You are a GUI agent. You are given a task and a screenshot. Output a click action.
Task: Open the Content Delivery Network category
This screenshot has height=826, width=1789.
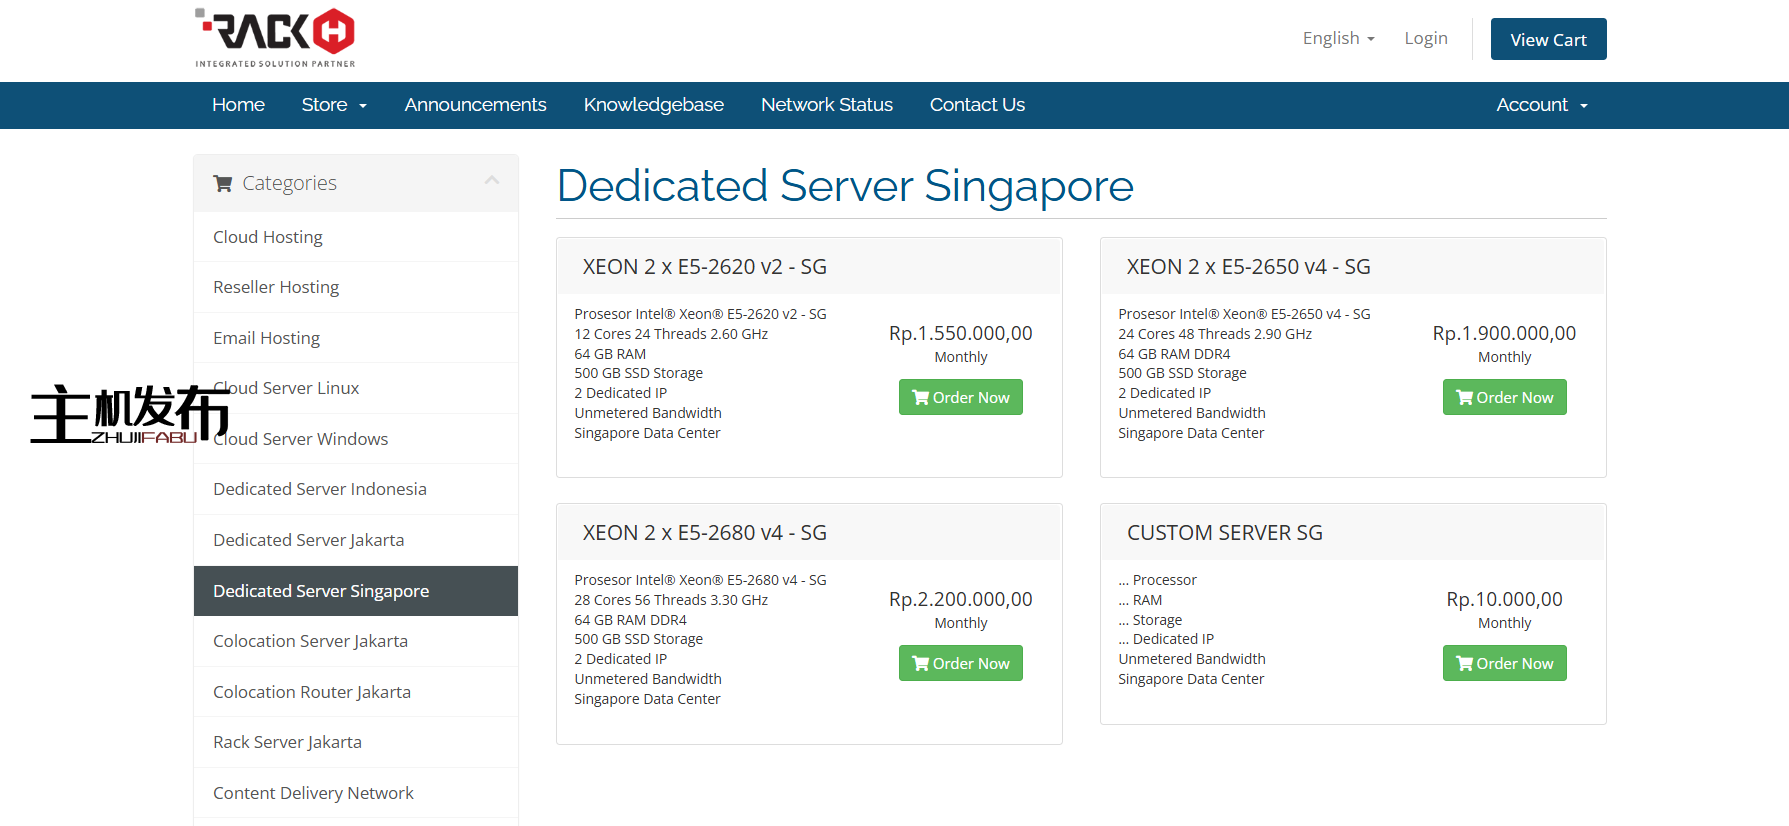click(x=313, y=793)
